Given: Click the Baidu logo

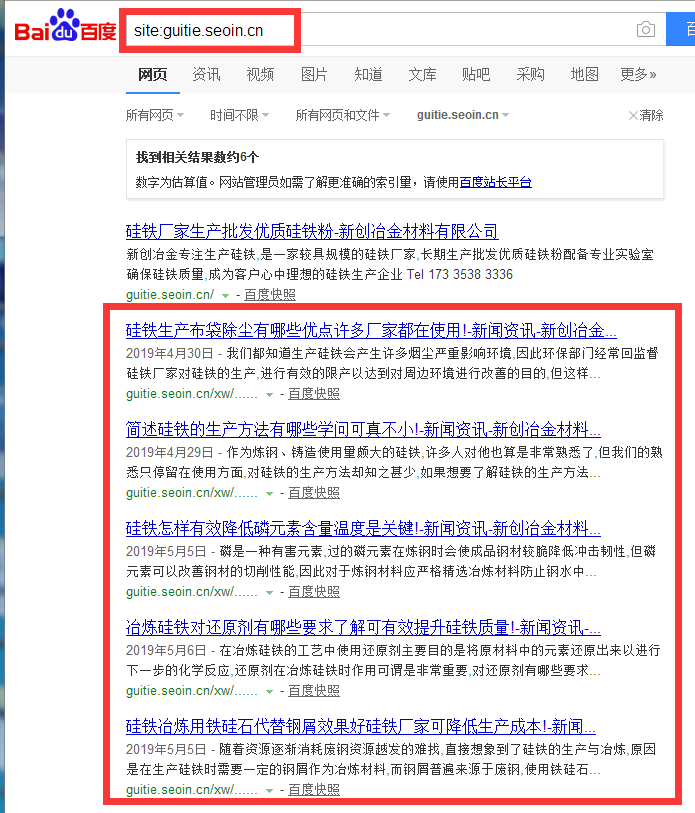Looking at the screenshot, I should pyautogui.click(x=65, y=26).
